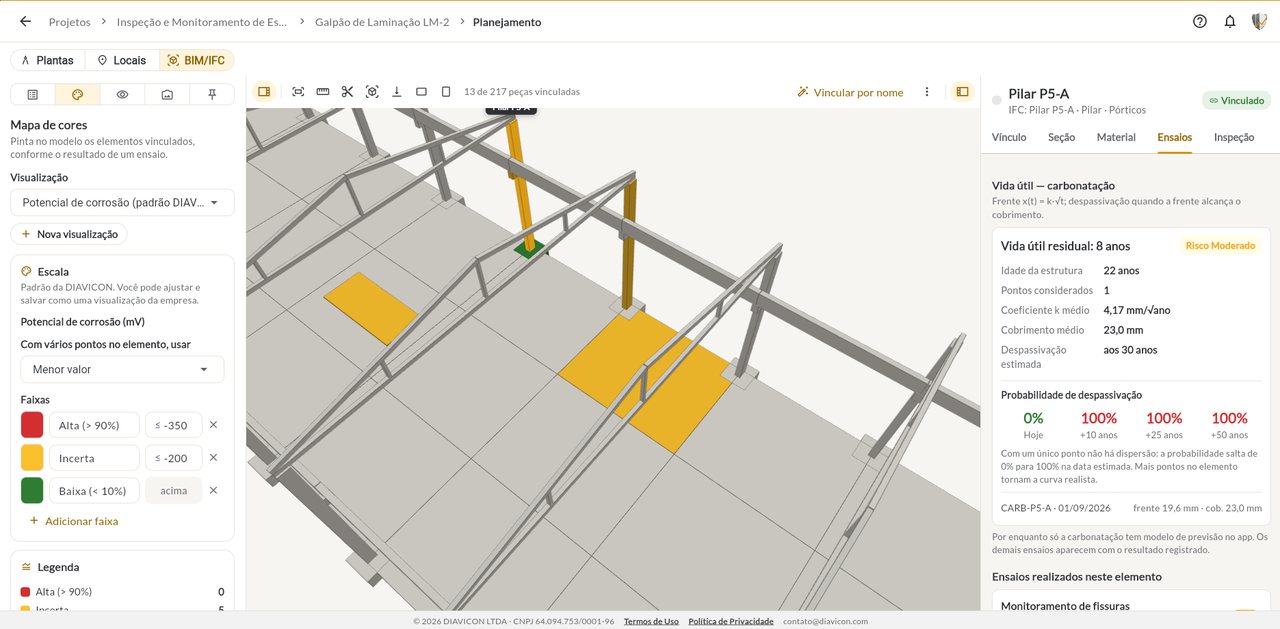Open the Inspeção tab

[x=1234, y=137]
